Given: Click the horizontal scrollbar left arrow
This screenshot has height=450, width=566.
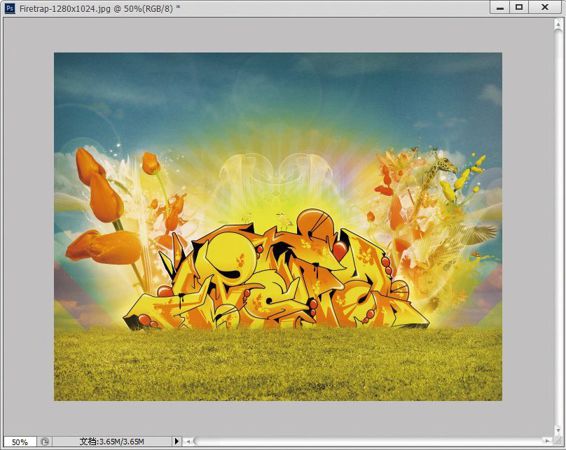Looking at the screenshot, I should (x=188, y=441).
